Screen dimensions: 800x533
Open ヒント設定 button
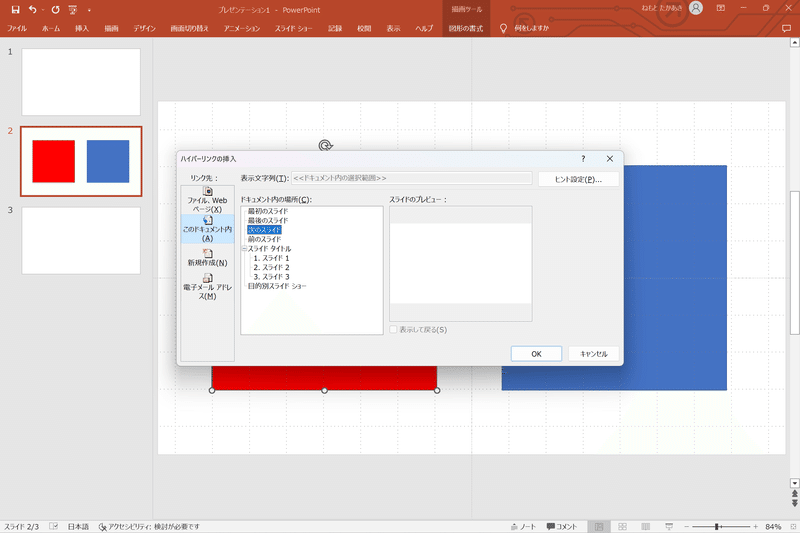579,179
